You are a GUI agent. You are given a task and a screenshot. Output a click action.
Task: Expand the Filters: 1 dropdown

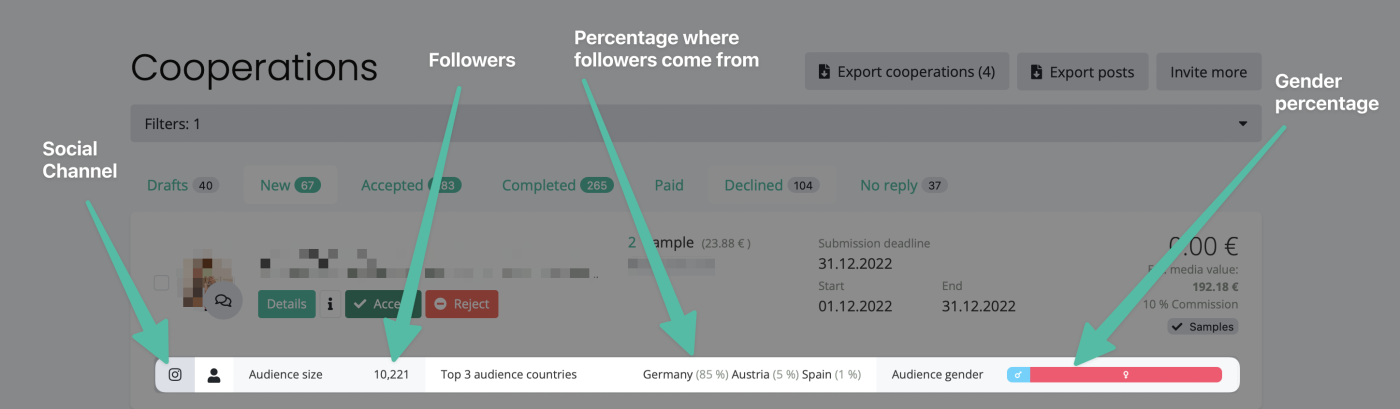1243,124
